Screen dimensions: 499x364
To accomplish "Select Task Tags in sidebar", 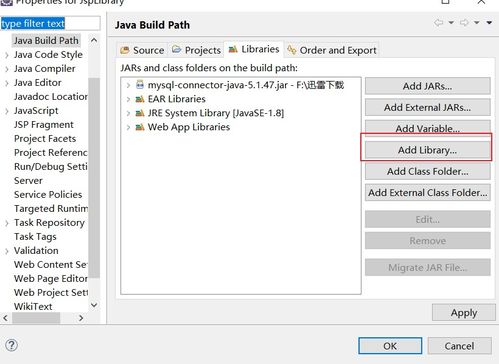I will click(x=35, y=237).
